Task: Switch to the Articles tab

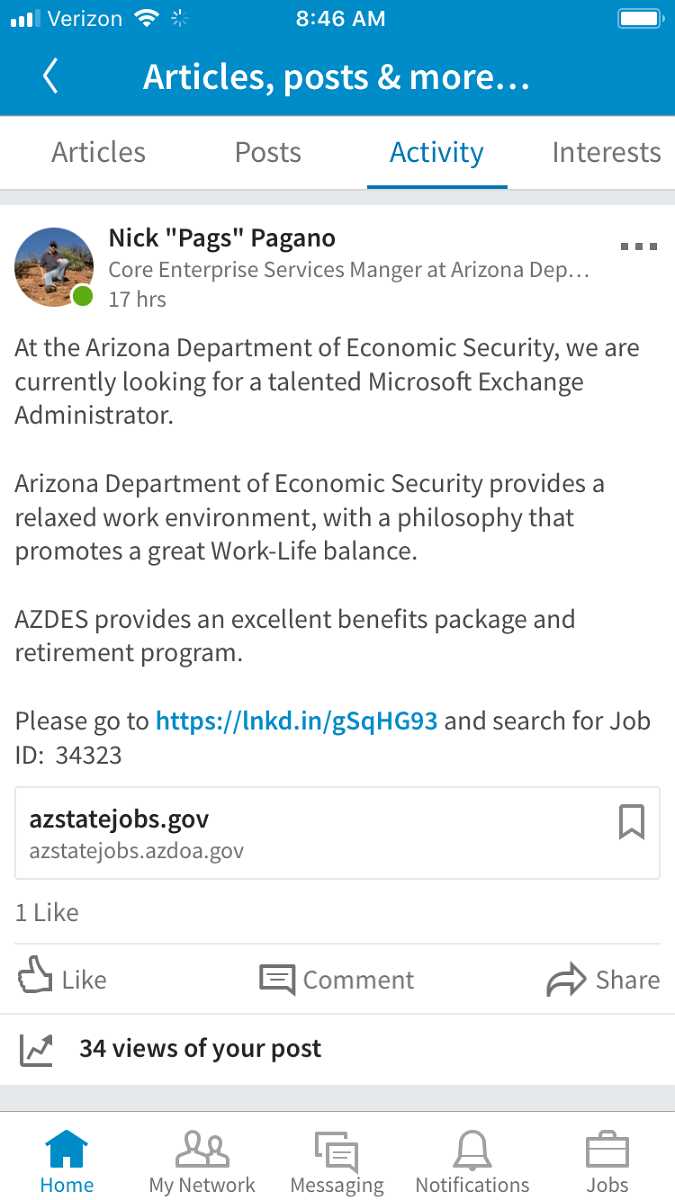Action: click(98, 153)
